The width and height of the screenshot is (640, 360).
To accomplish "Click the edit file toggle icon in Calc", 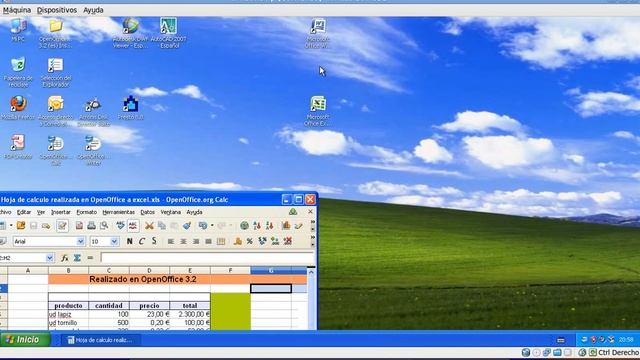I will point(62,226).
